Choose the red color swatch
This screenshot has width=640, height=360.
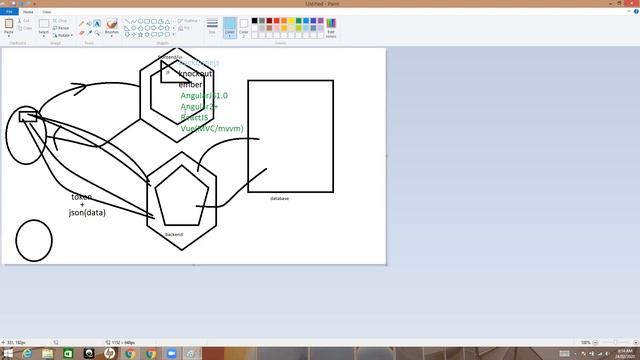click(276, 20)
